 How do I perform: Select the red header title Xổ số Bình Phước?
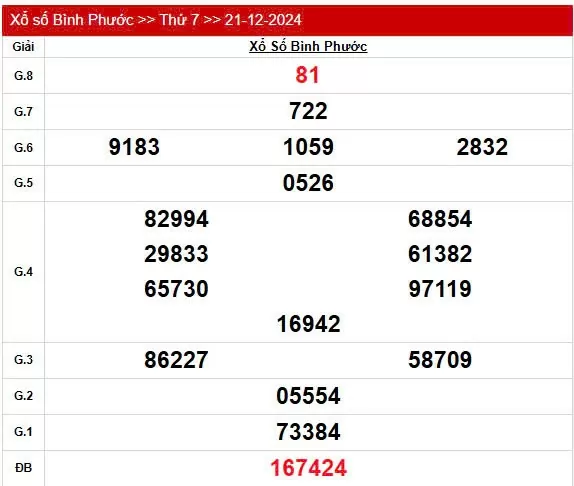(x=72, y=20)
